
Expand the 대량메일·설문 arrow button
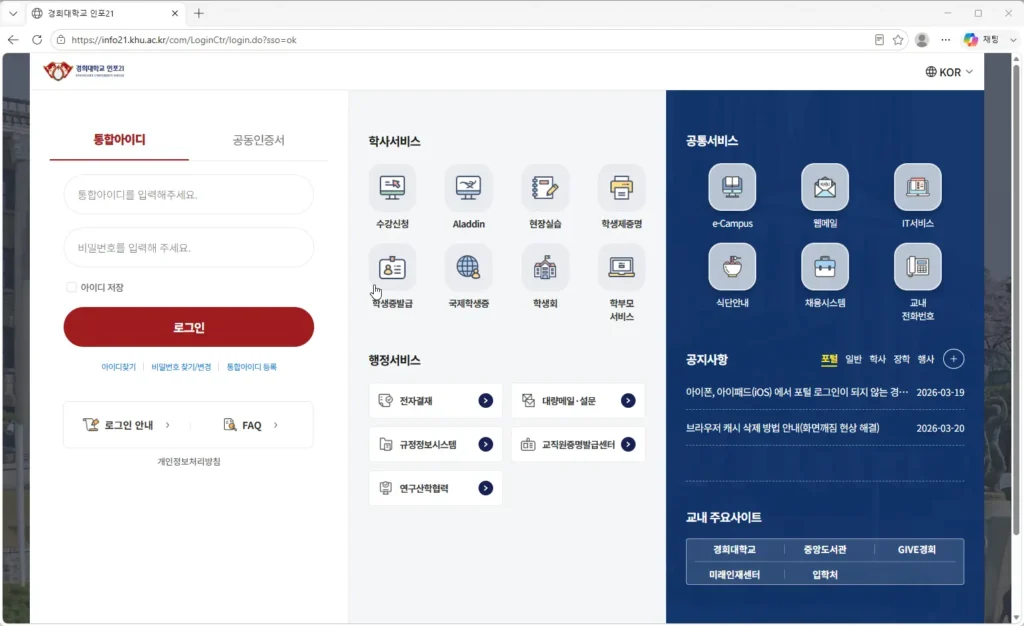[x=628, y=401]
